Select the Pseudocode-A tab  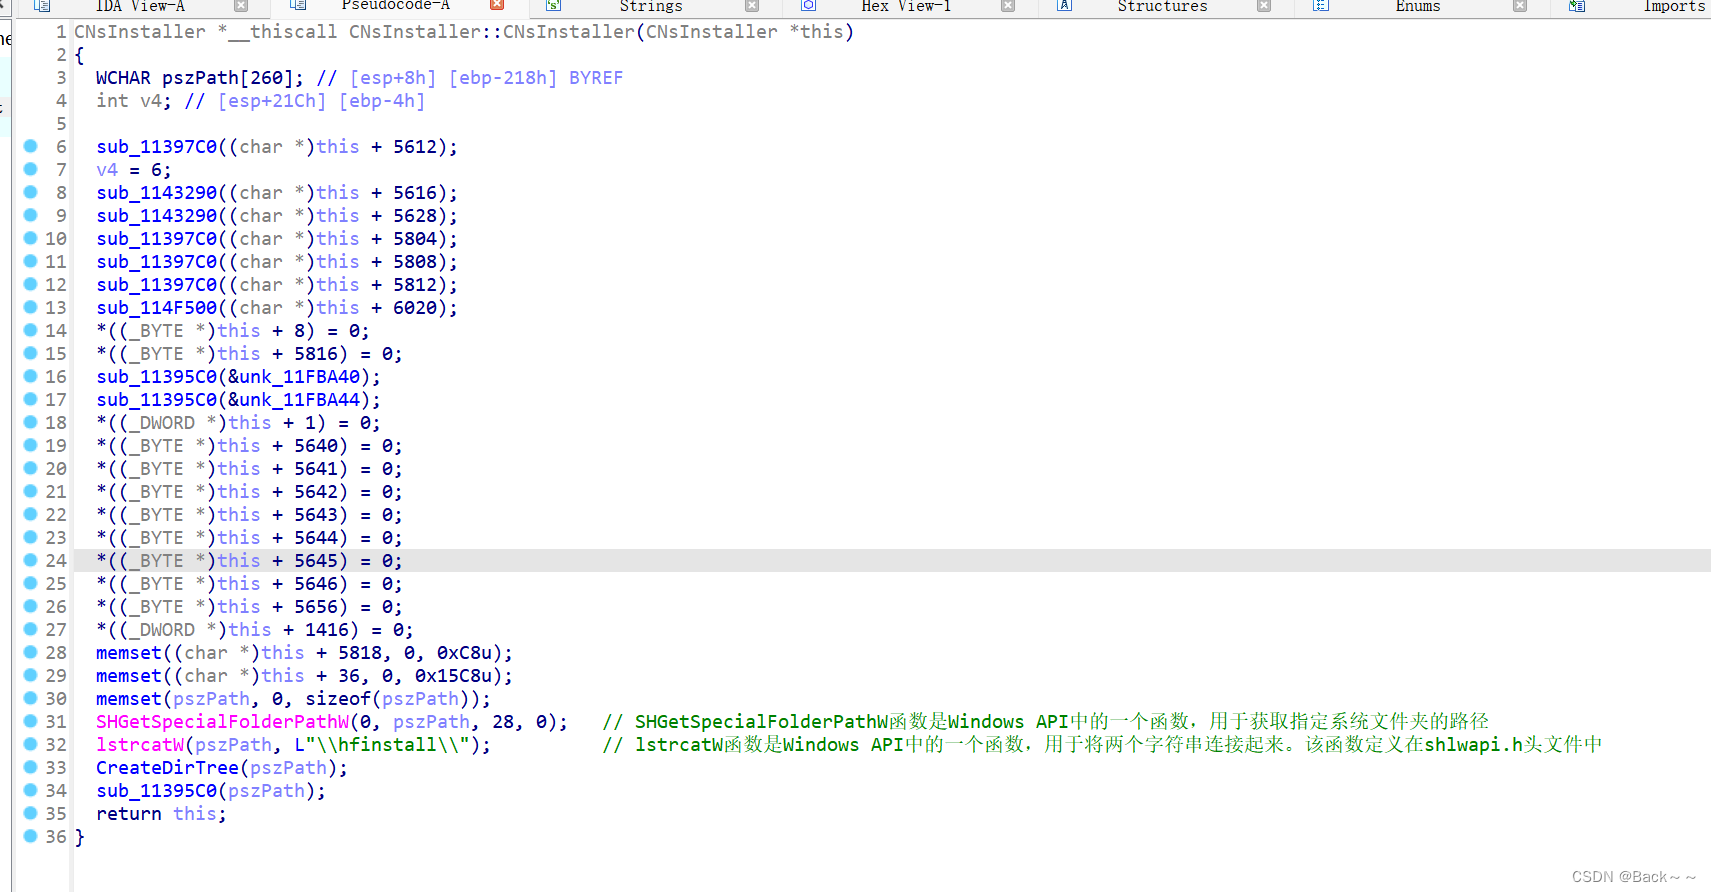(396, 6)
